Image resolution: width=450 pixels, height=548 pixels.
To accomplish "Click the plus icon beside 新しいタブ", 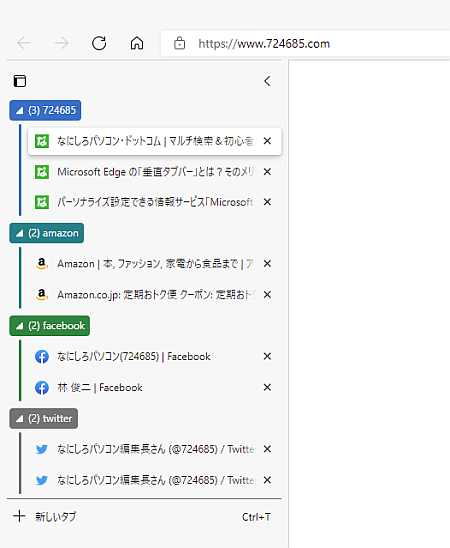I will pos(19,516).
